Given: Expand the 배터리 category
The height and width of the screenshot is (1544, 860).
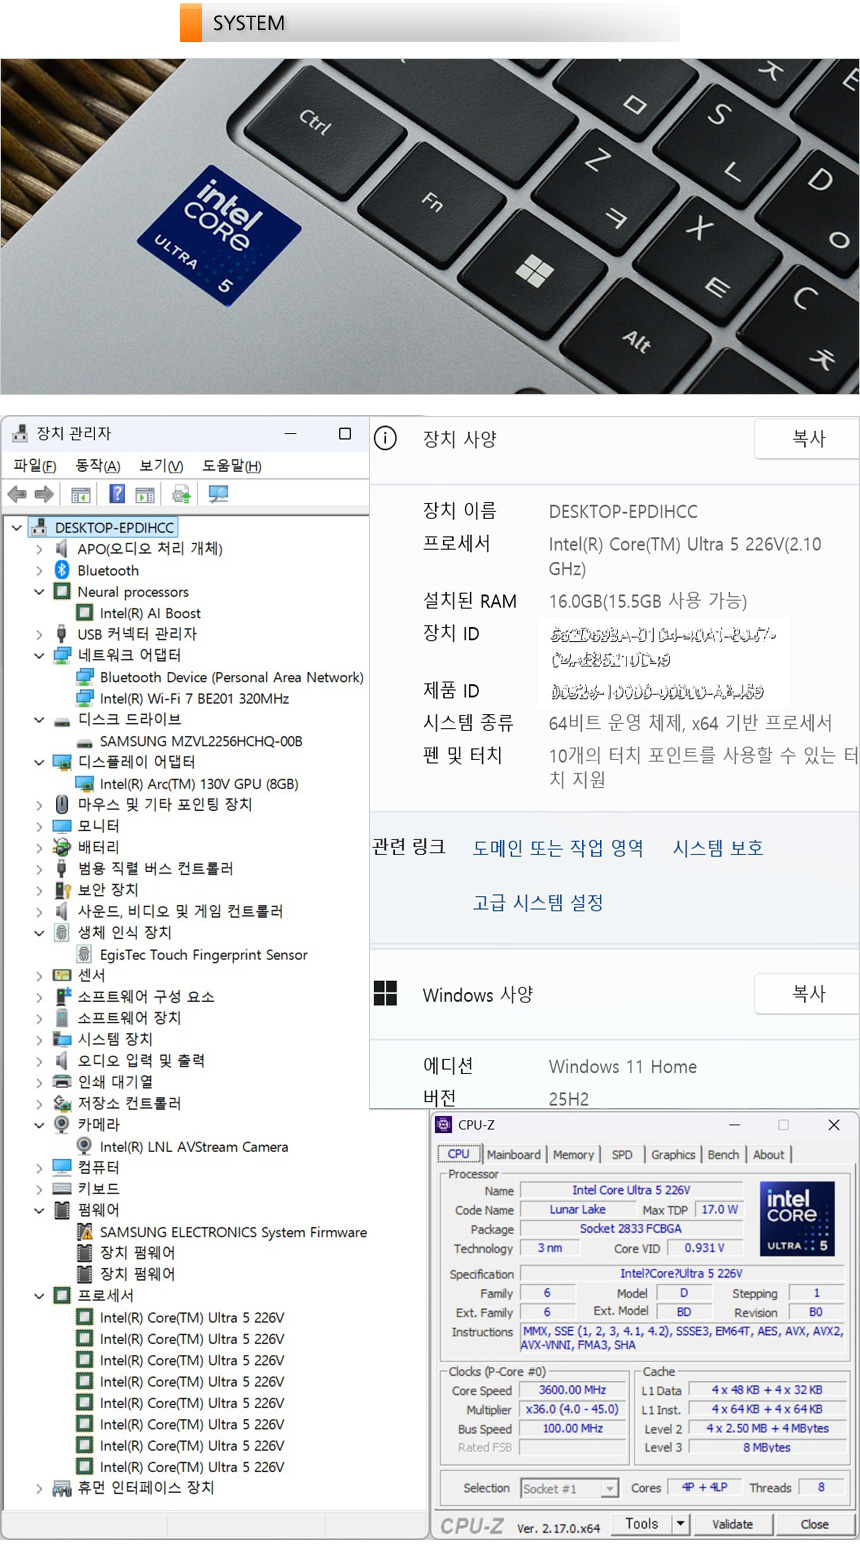Looking at the screenshot, I should click(x=39, y=848).
